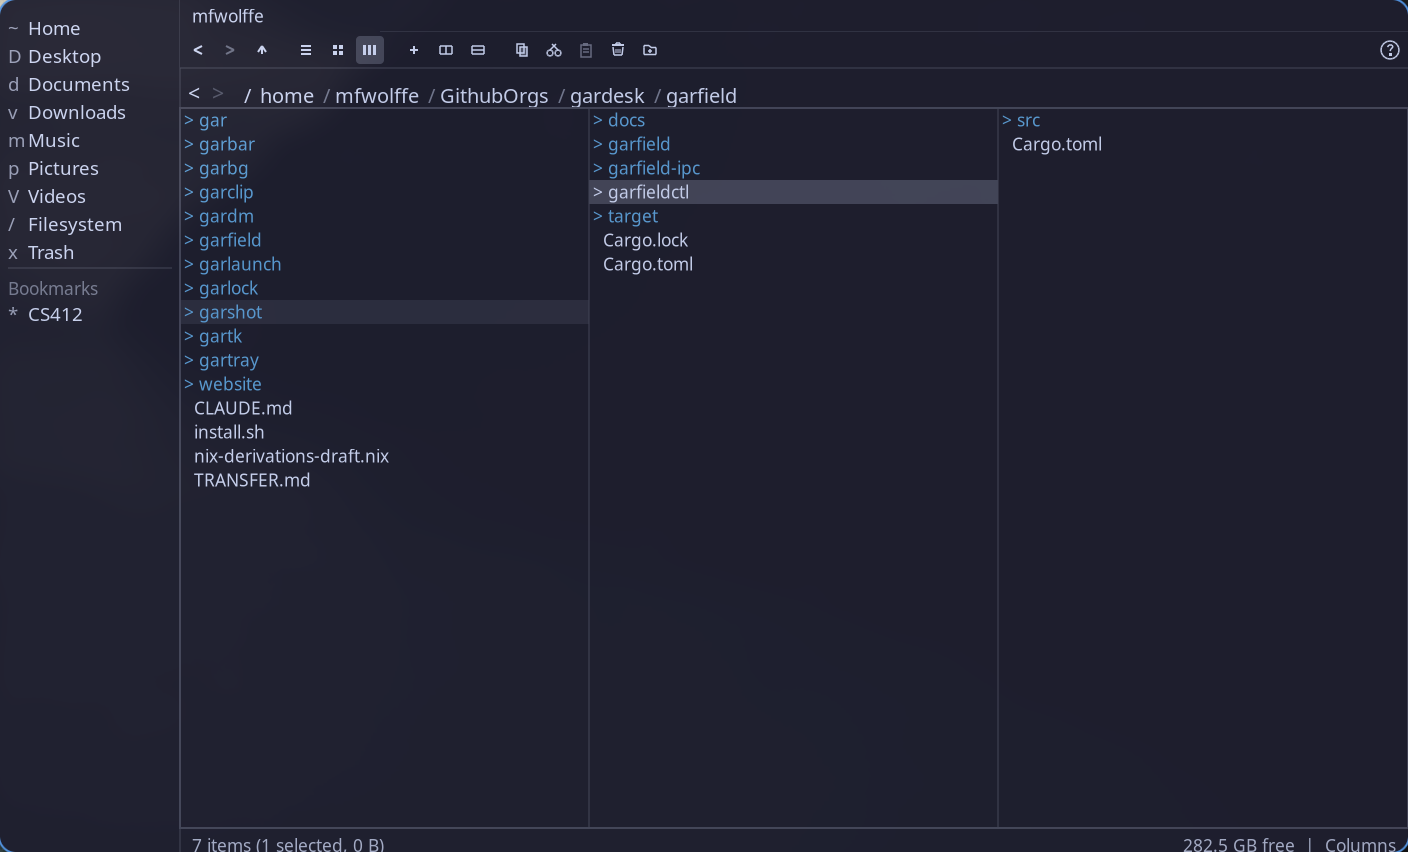Navigate to the parent folder with the up arrow
Viewport: 1408px width, 852px height.
coord(262,49)
